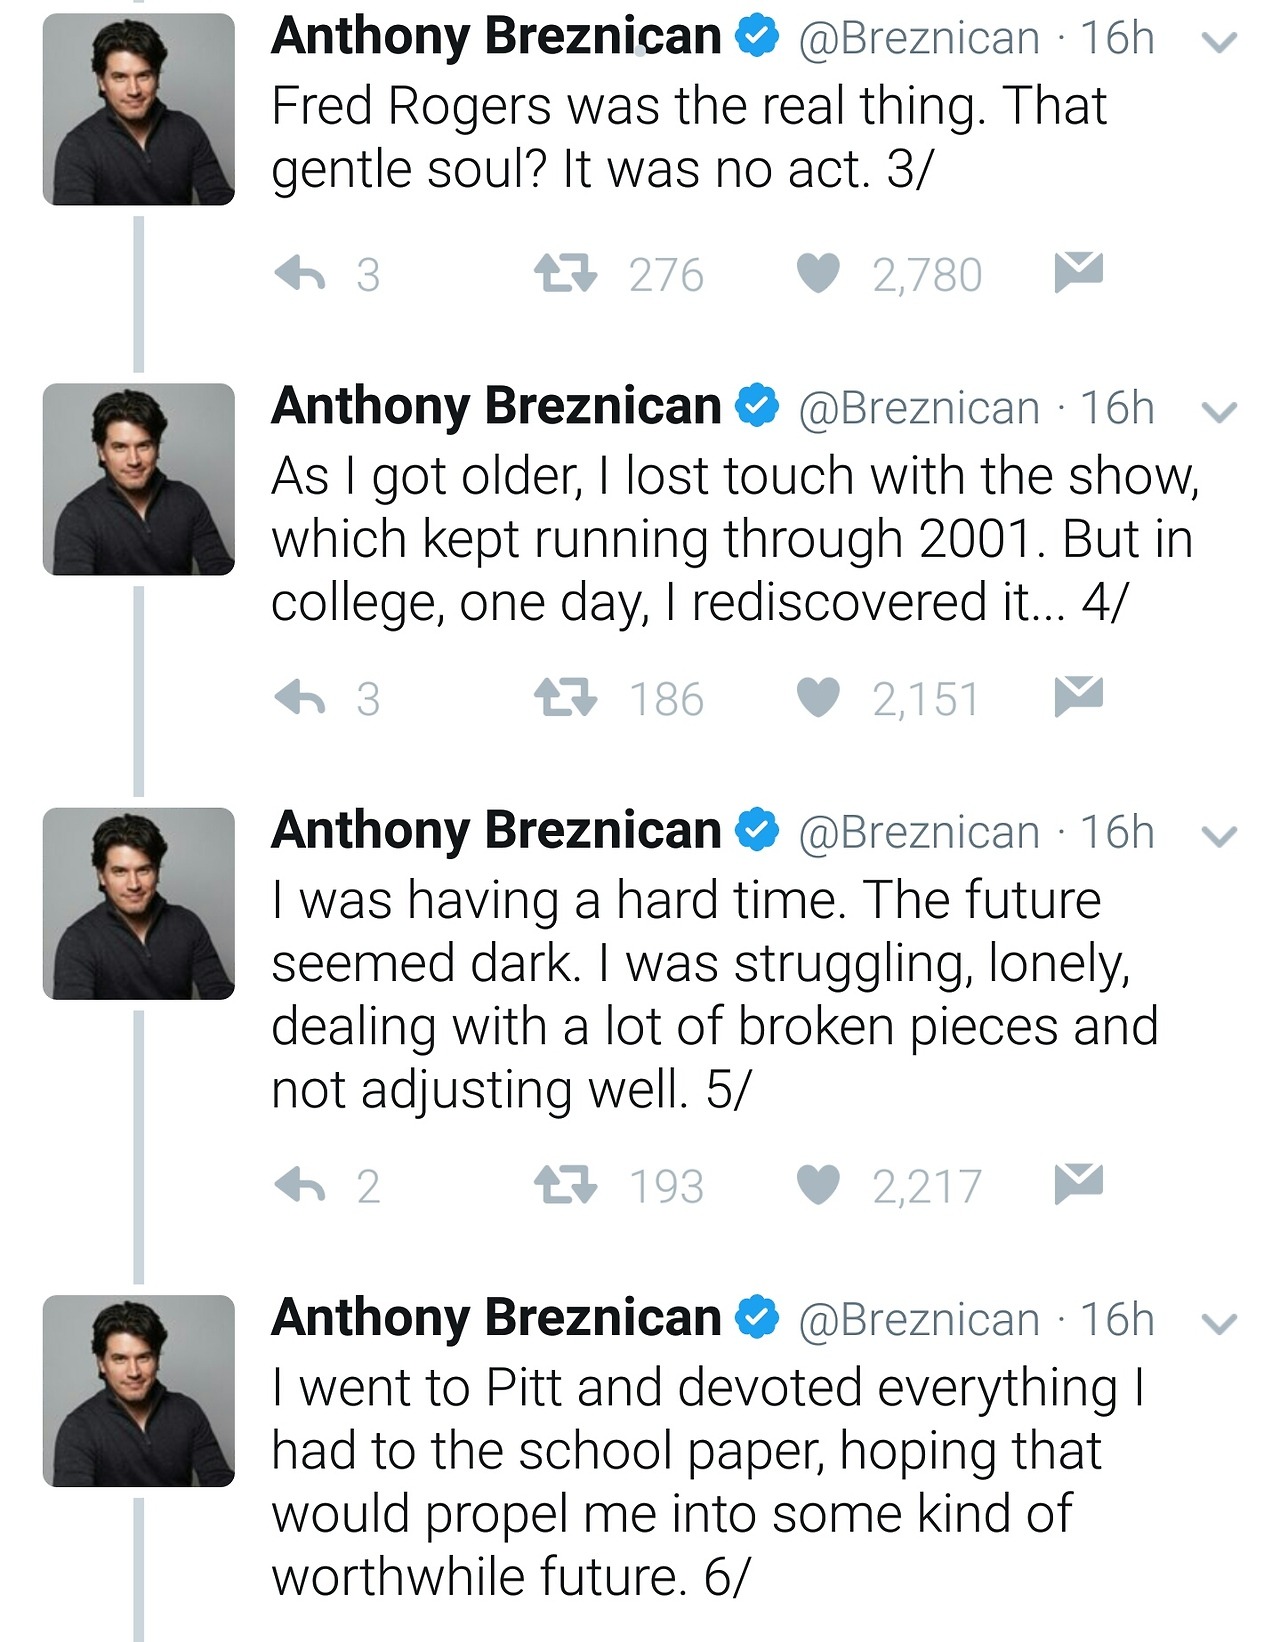This screenshot has width=1280, height=1642.
Task: Open Anthony Breznican's name on the 6/ tweet
Action: click(x=496, y=1318)
